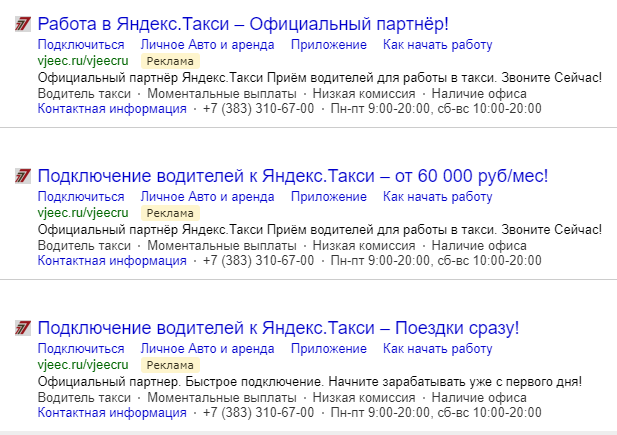Click 'Приложение' under '60 000 руб/мес' ad

329,196
